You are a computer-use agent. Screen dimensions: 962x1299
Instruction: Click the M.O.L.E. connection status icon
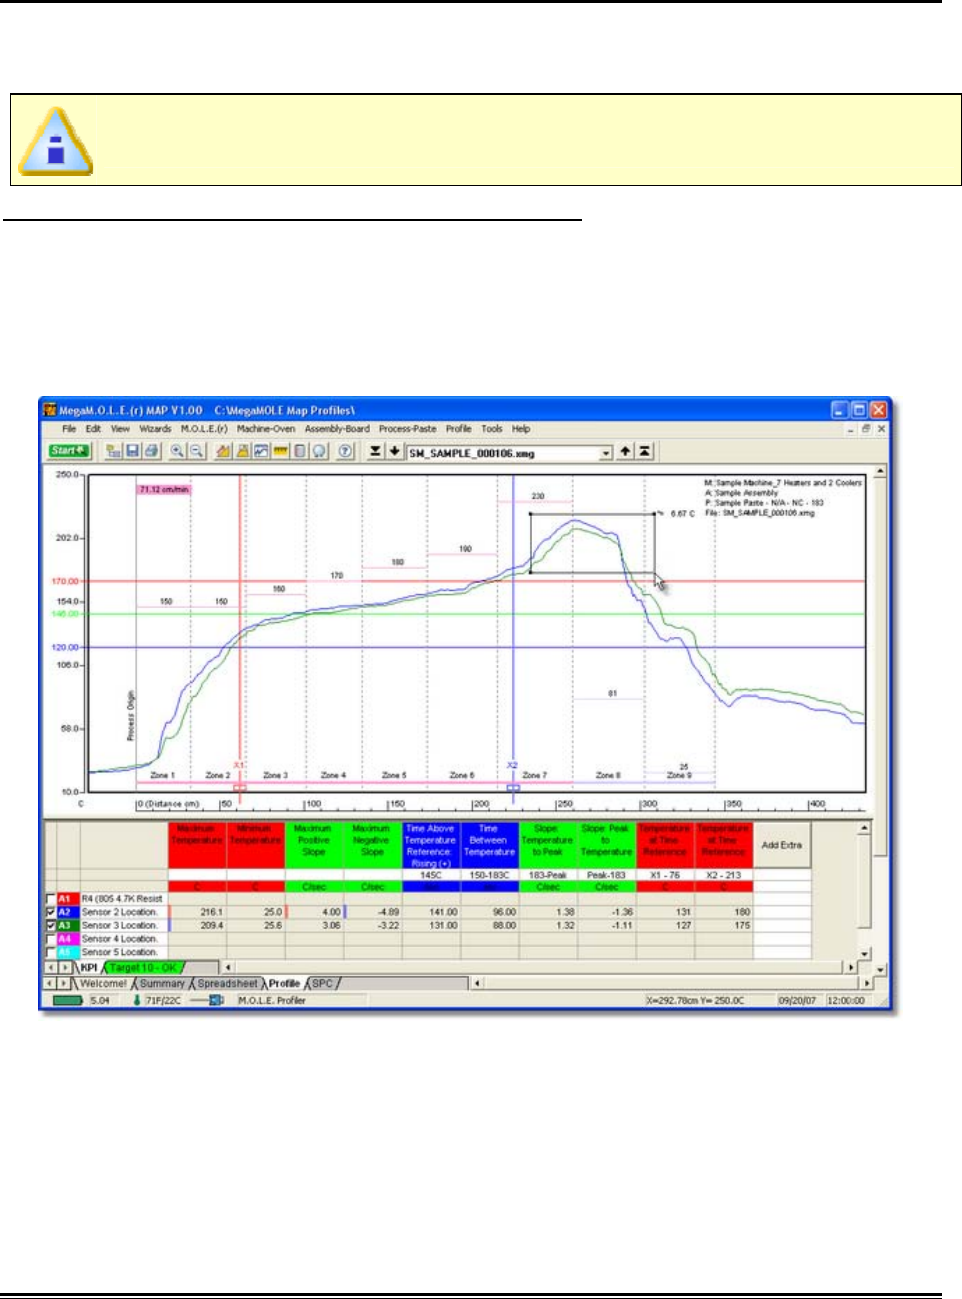coord(208,1000)
